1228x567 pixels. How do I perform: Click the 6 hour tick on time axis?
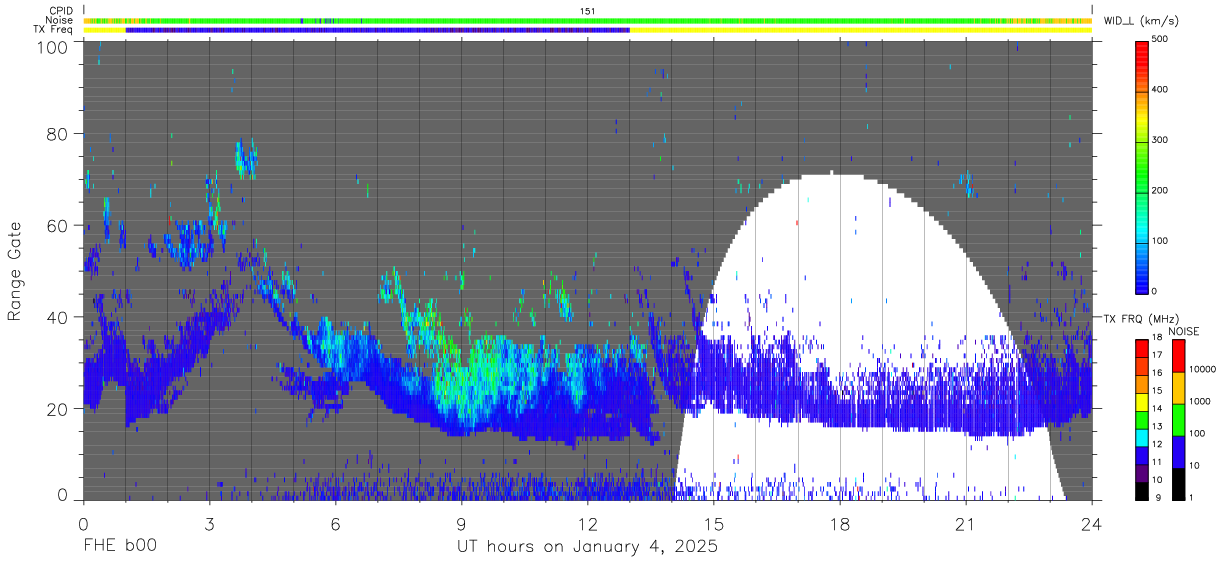(335, 523)
